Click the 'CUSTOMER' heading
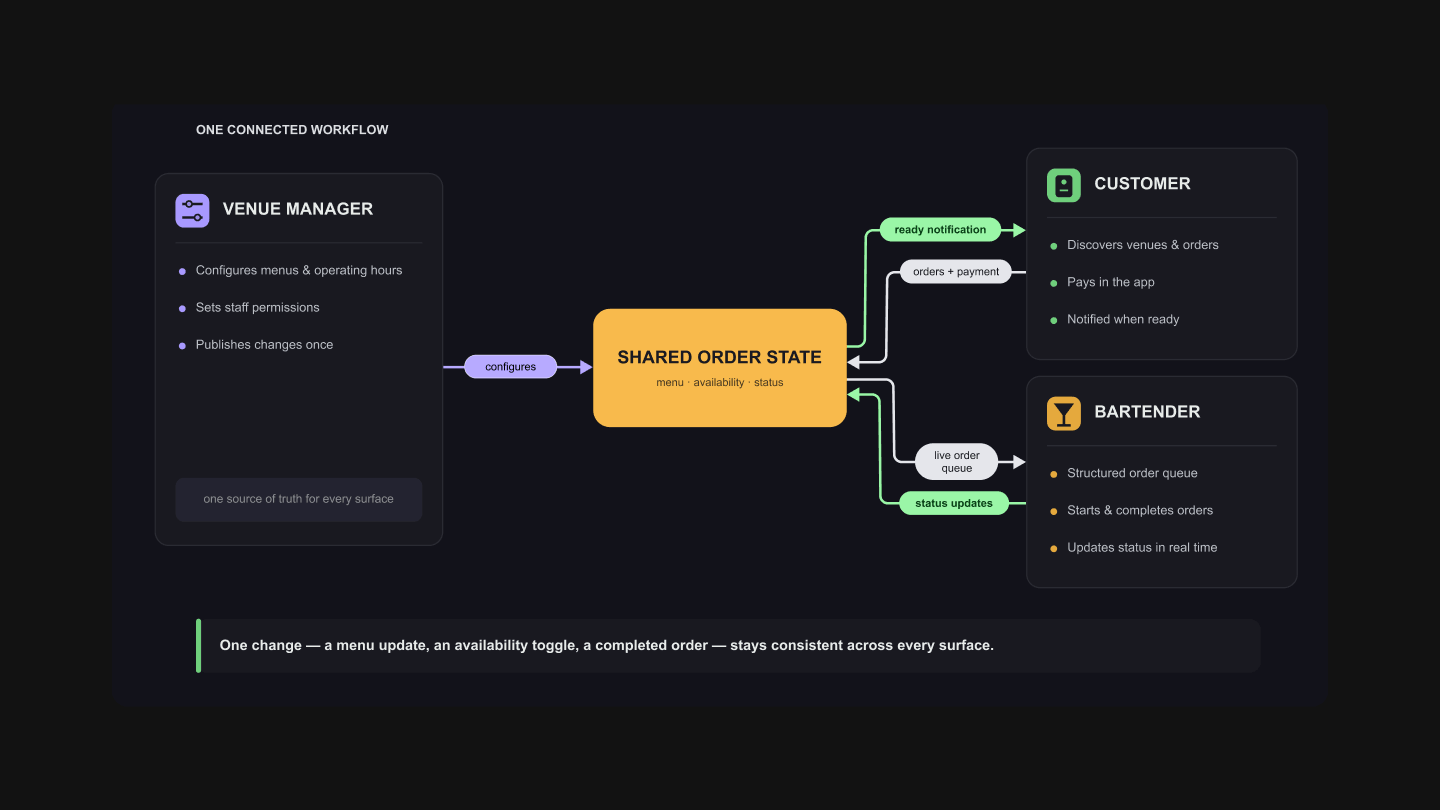The height and width of the screenshot is (810, 1440). point(1142,184)
